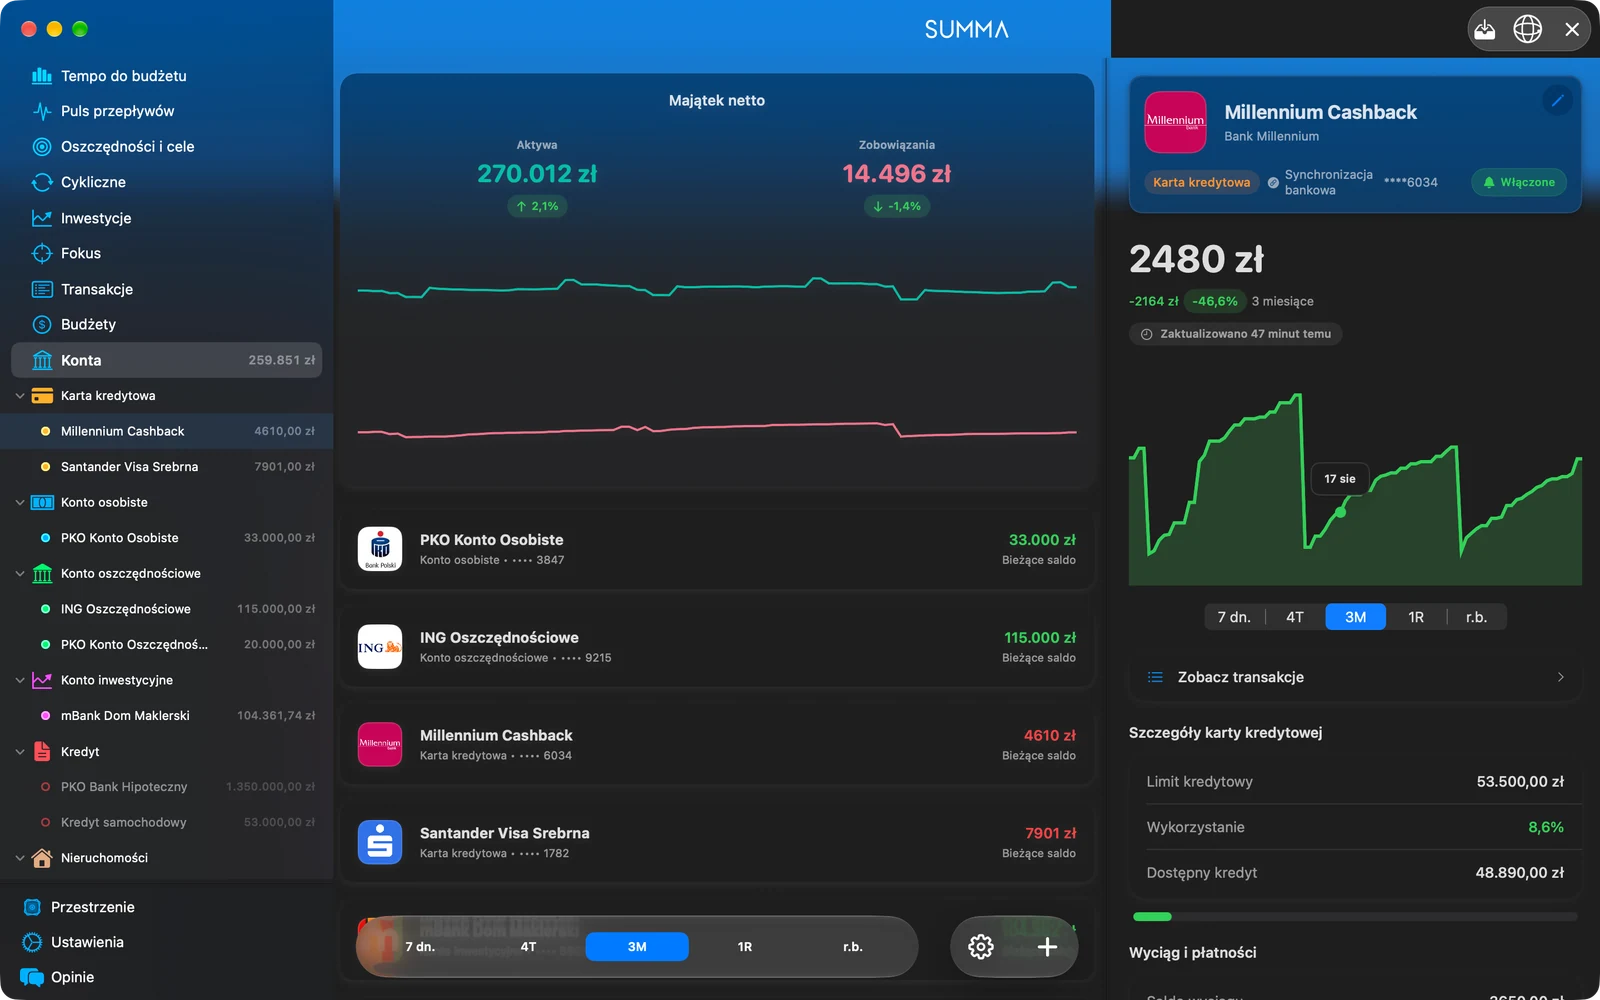Collapse the Konto inwestycyjne group

(20, 680)
